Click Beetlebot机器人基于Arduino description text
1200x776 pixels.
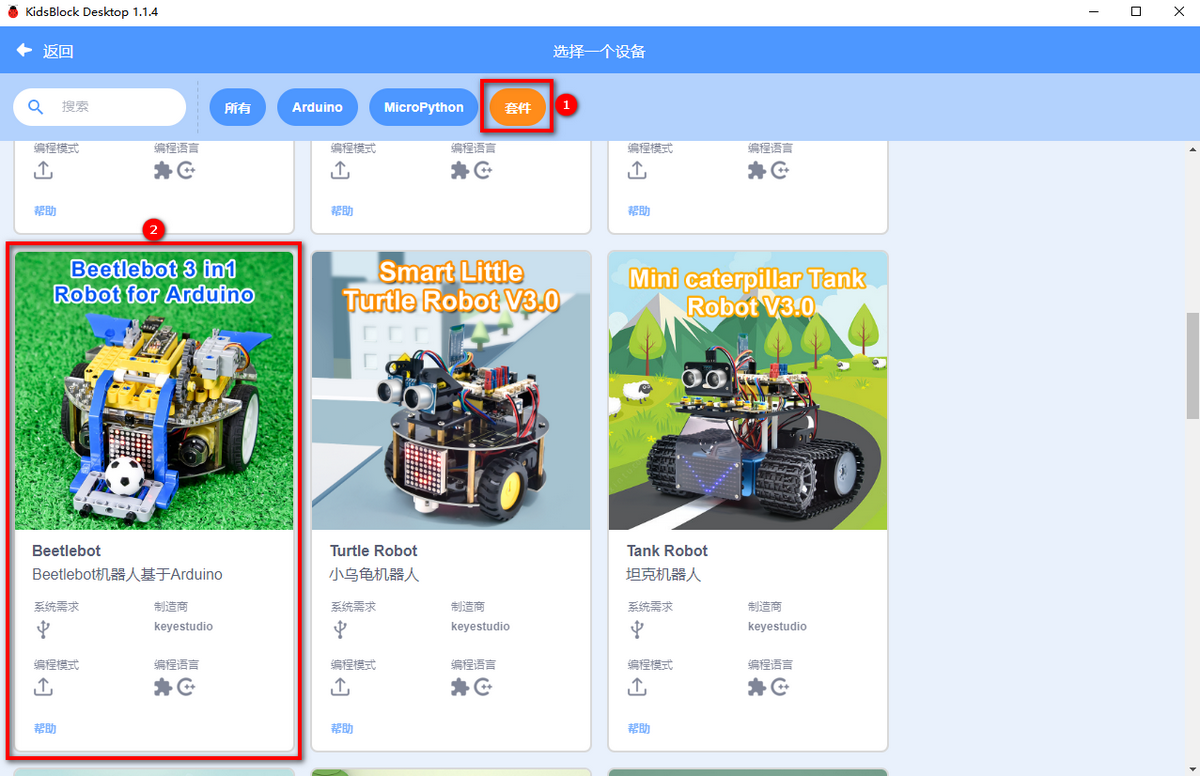(127, 575)
